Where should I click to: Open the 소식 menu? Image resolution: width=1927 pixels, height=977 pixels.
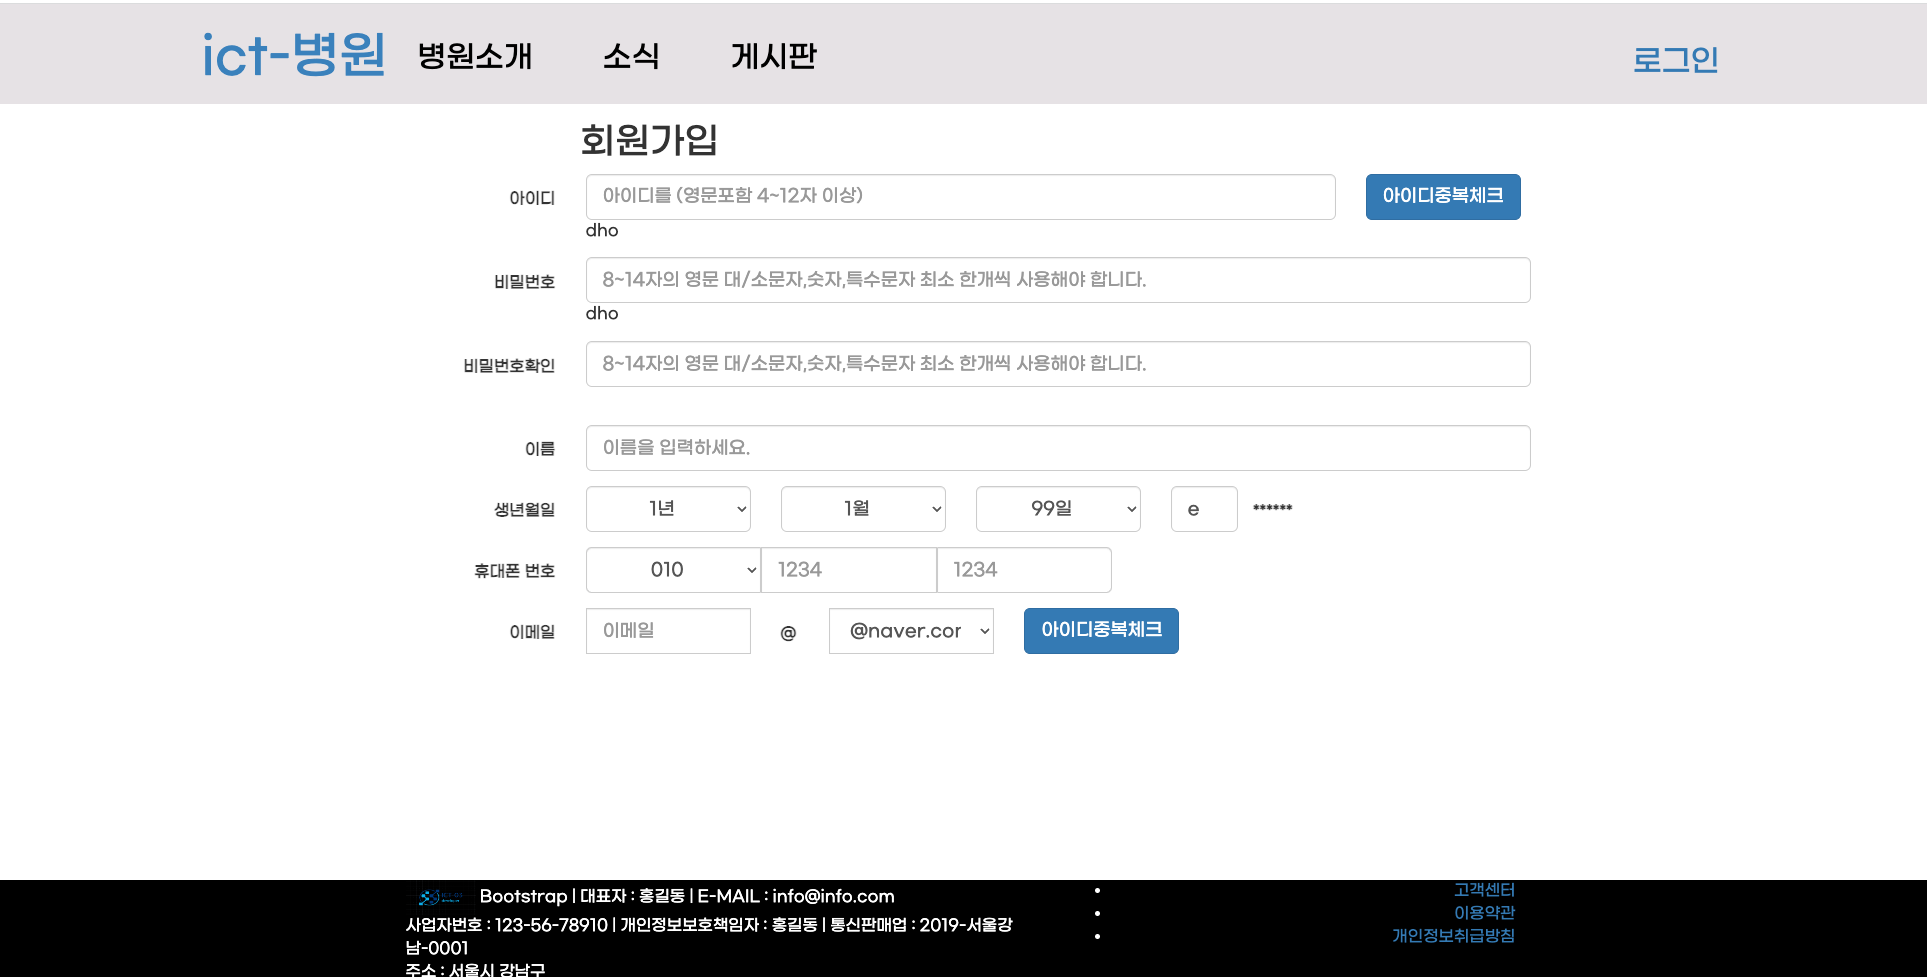coord(632,56)
